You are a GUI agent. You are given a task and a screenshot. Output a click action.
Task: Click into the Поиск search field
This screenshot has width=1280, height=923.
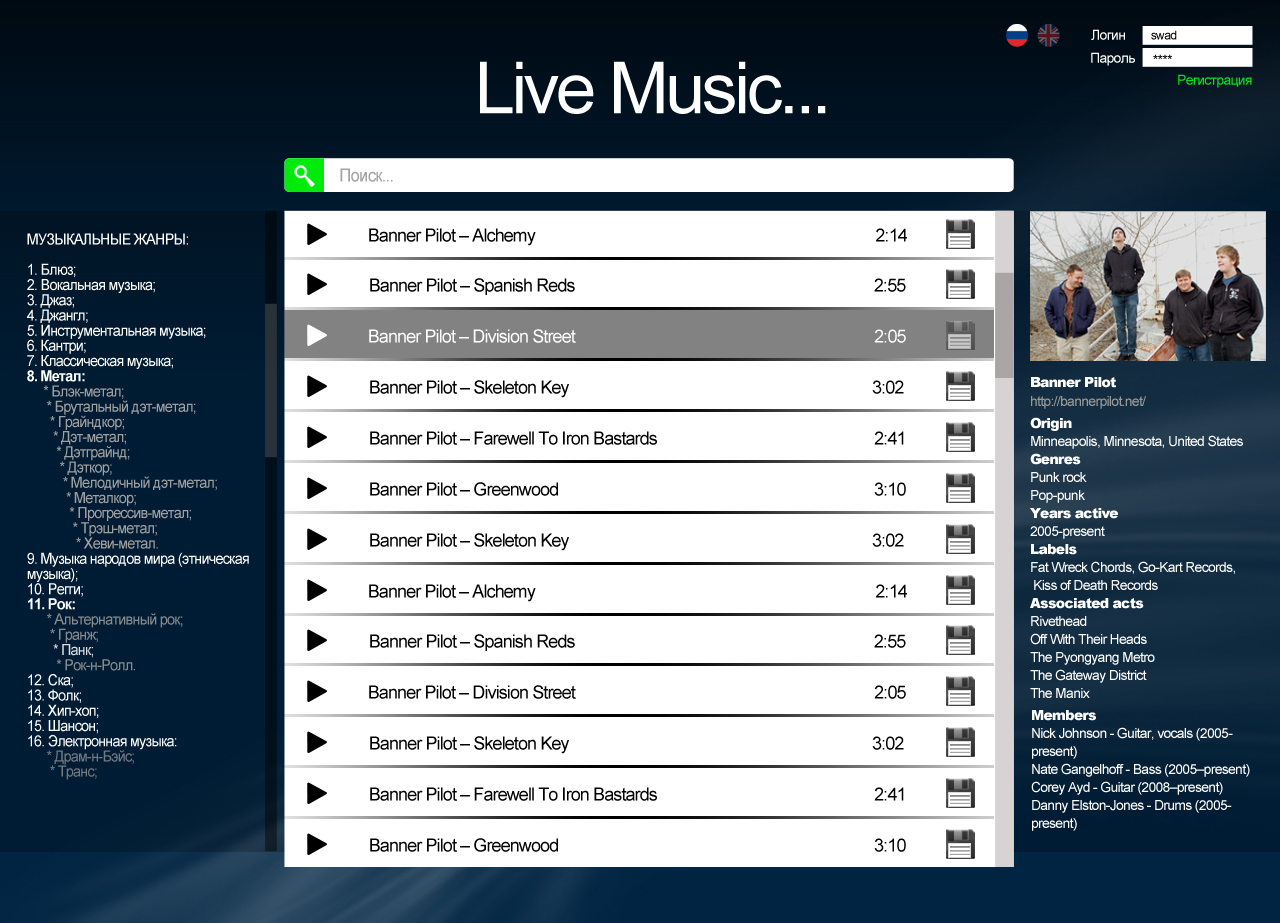[668, 175]
